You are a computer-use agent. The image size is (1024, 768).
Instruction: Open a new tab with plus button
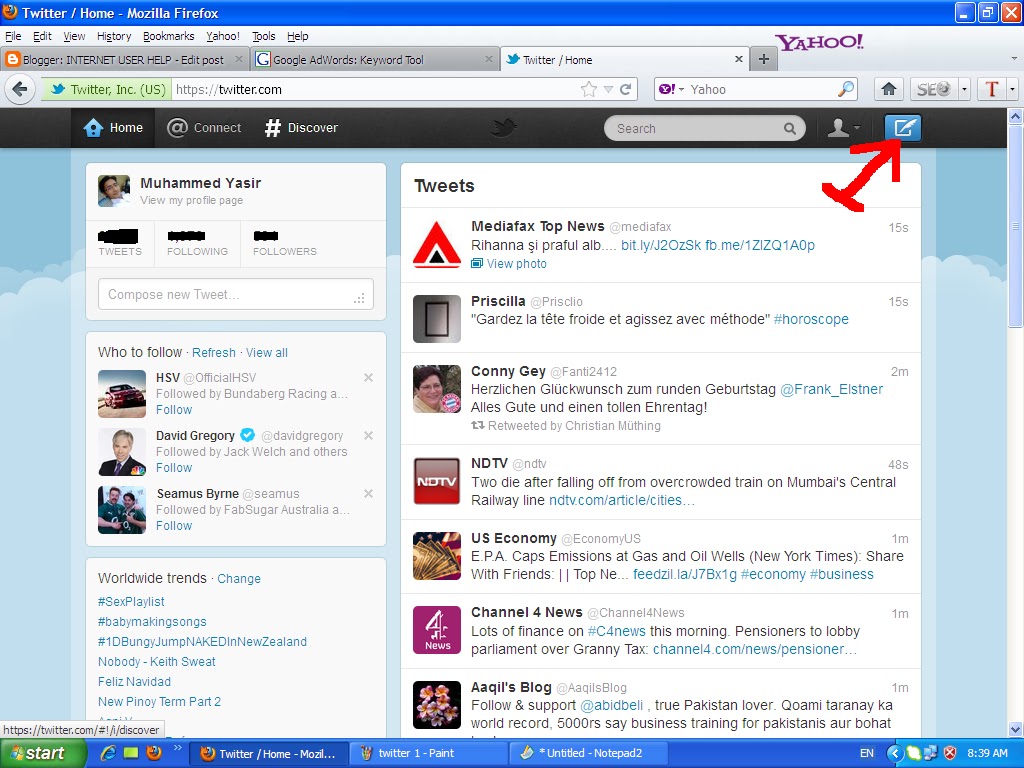pyautogui.click(x=763, y=59)
